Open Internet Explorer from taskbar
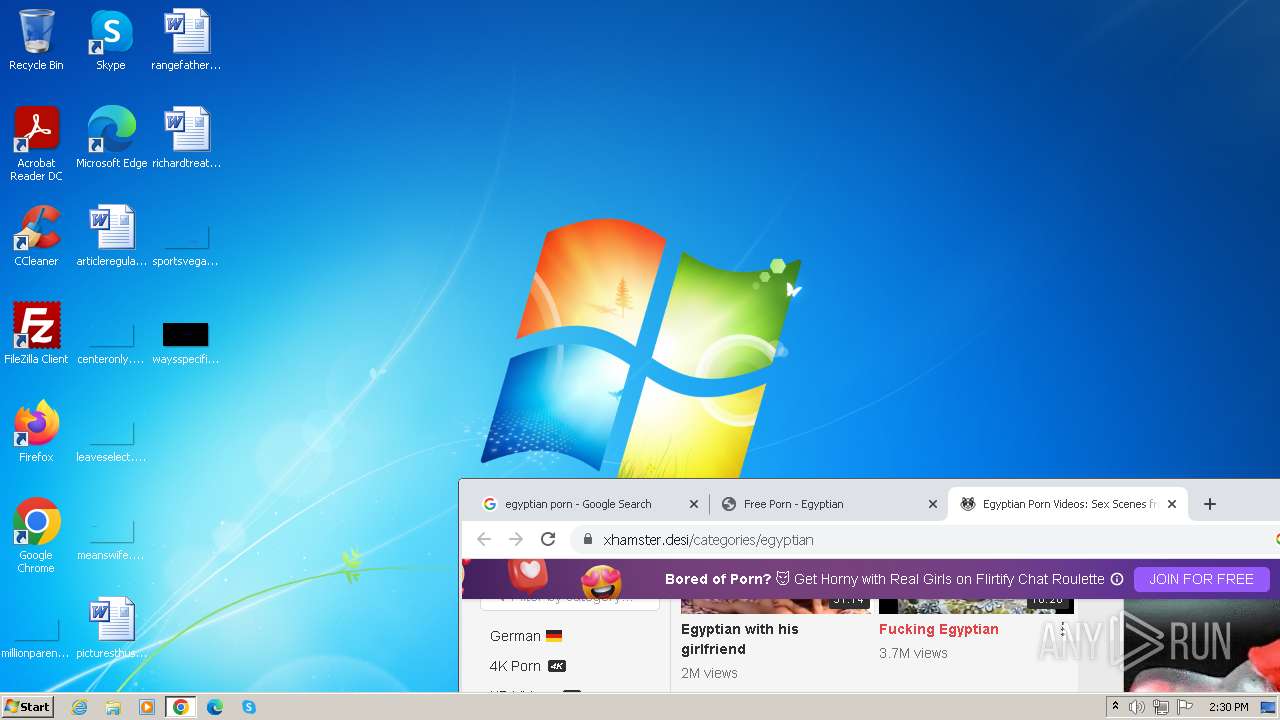The width and height of the screenshot is (1280, 720). click(79, 707)
